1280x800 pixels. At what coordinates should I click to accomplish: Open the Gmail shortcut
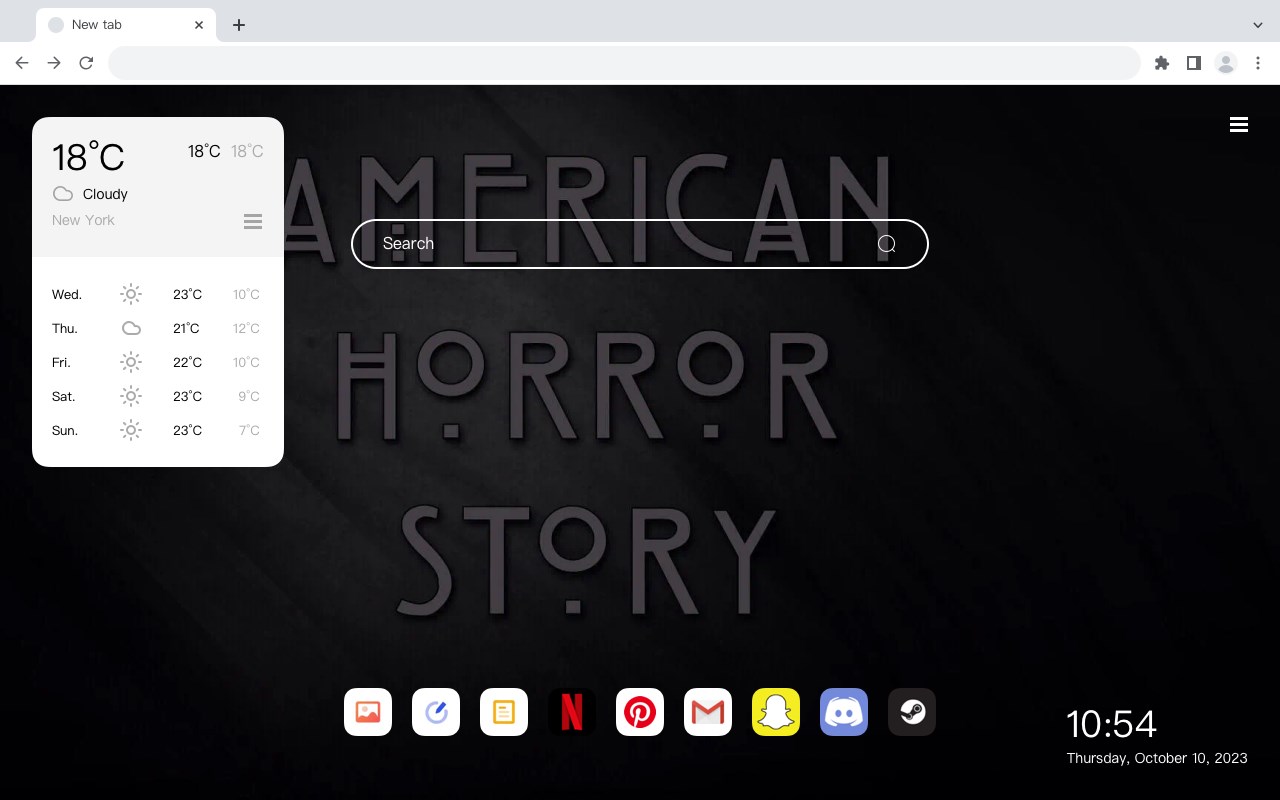pyautogui.click(x=708, y=712)
